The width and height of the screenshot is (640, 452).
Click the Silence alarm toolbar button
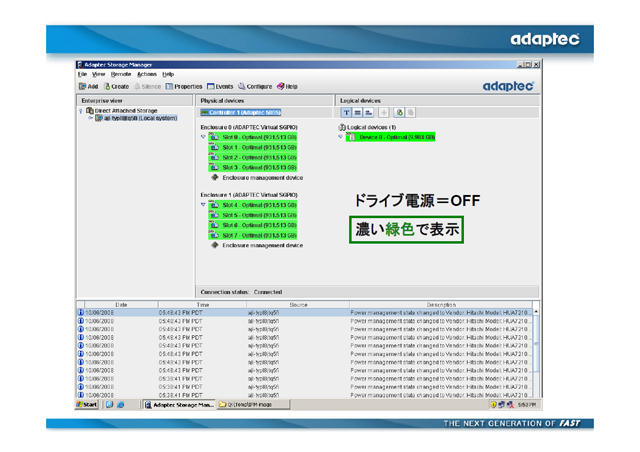click(x=147, y=87)
